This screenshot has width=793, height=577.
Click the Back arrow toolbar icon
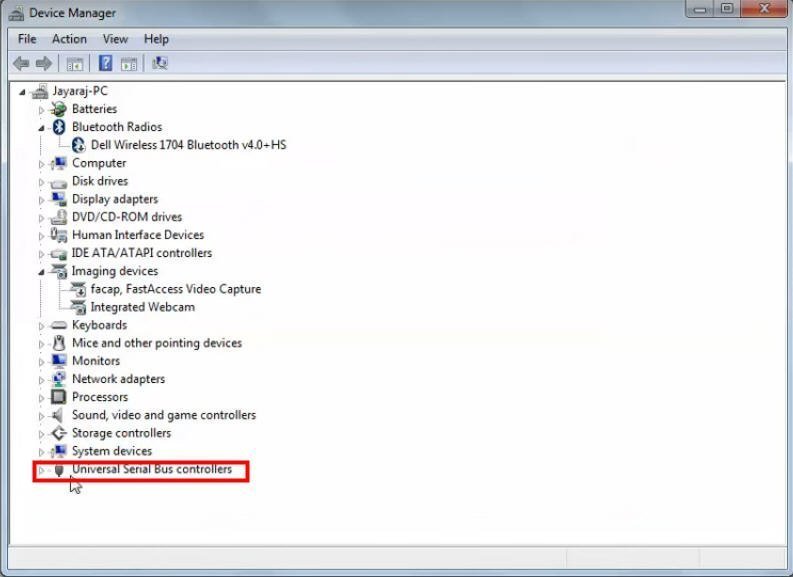21,64
